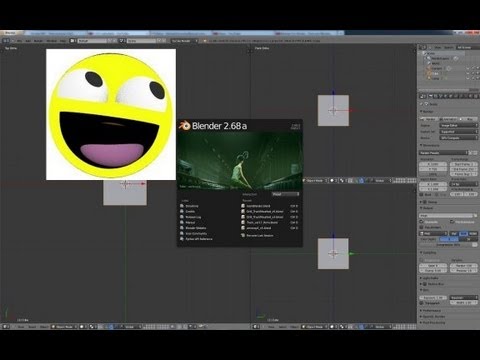Open the Interaction preset dropdown in splash
Screen dimensions: 480x360
coord(286,194)
